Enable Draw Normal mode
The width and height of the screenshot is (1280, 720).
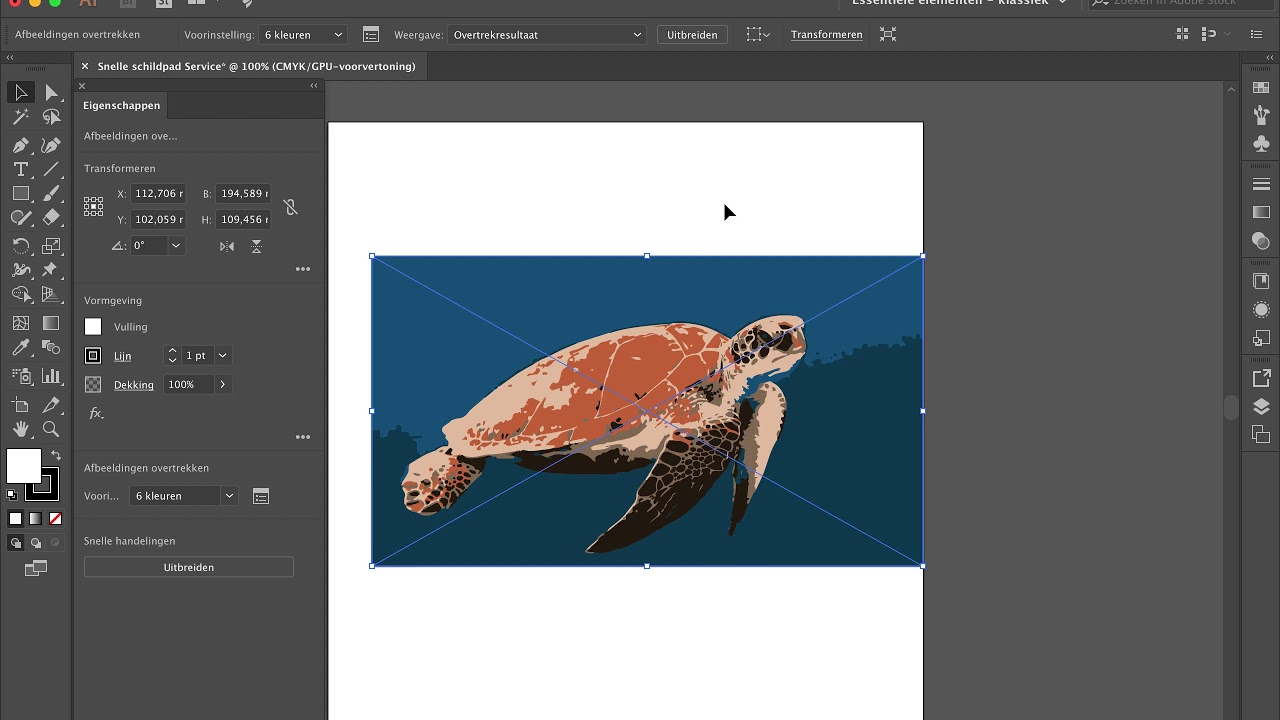tap(15, 543)
